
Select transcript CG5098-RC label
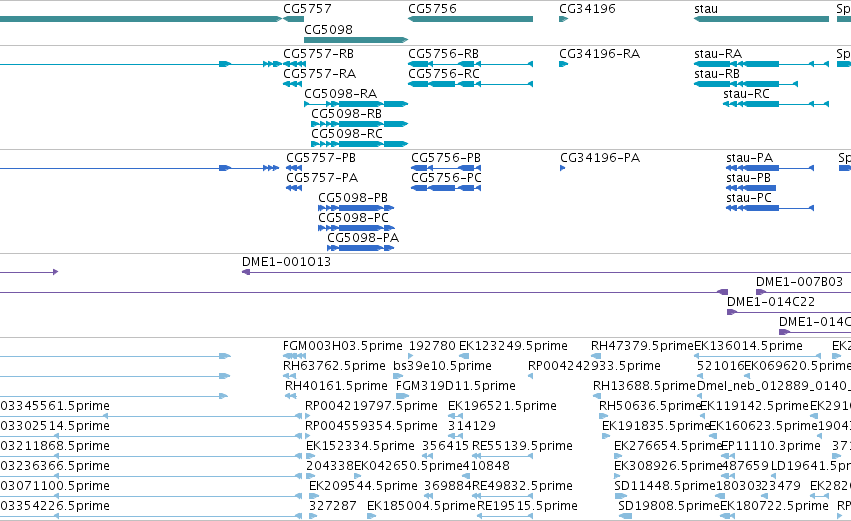pyautogui.click(x=347, y=134)
